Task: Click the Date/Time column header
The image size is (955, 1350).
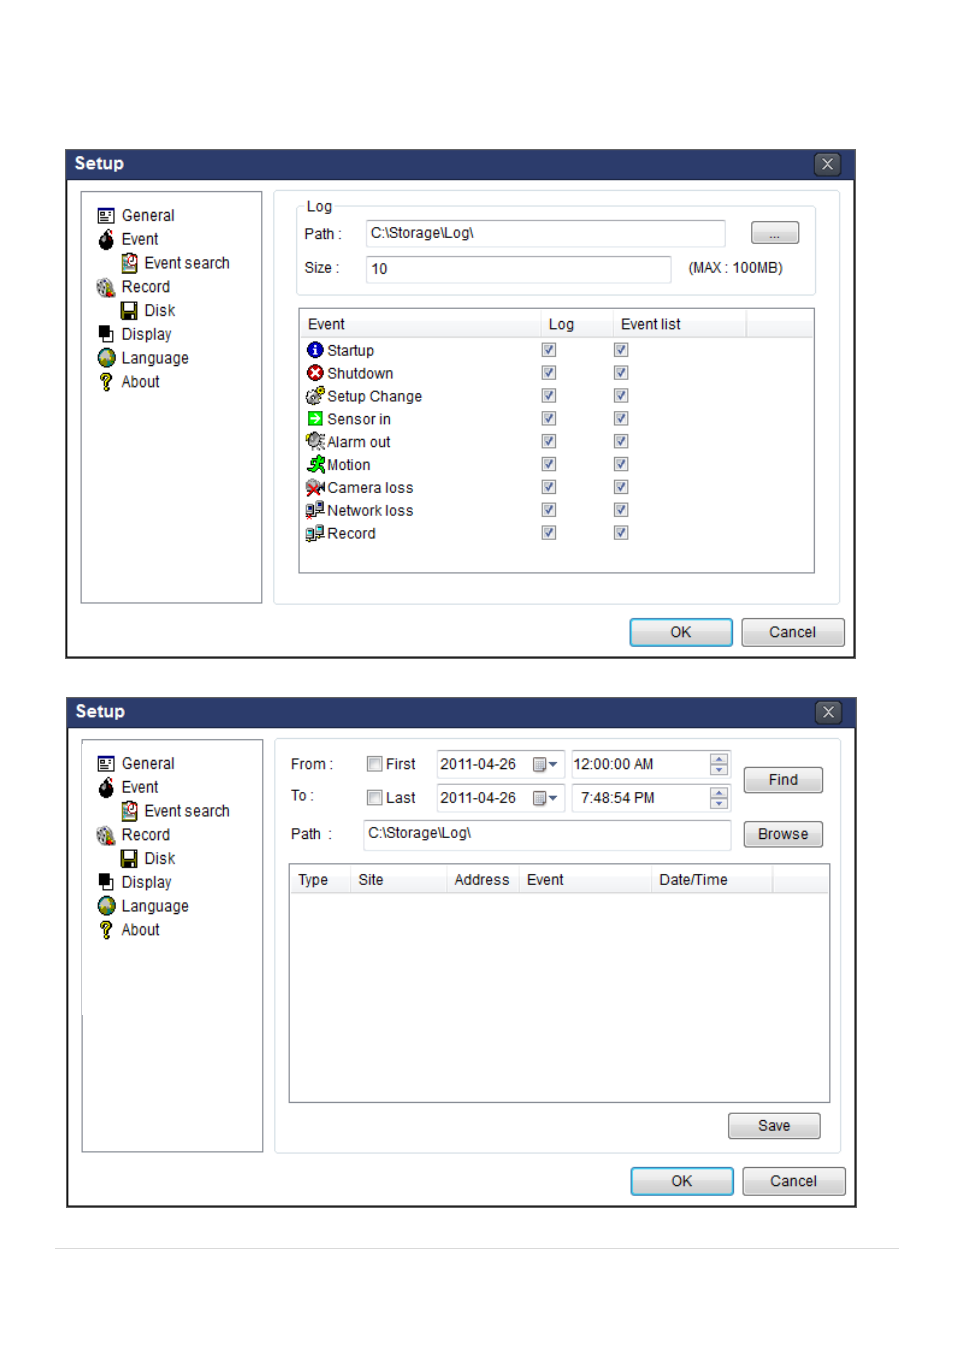Action: pyautogui.click(x=711, y=880)
